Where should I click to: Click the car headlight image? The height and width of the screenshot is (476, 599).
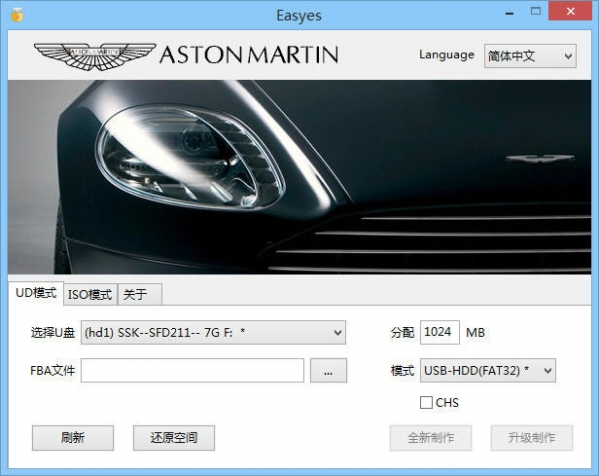[x=190, y=157]
